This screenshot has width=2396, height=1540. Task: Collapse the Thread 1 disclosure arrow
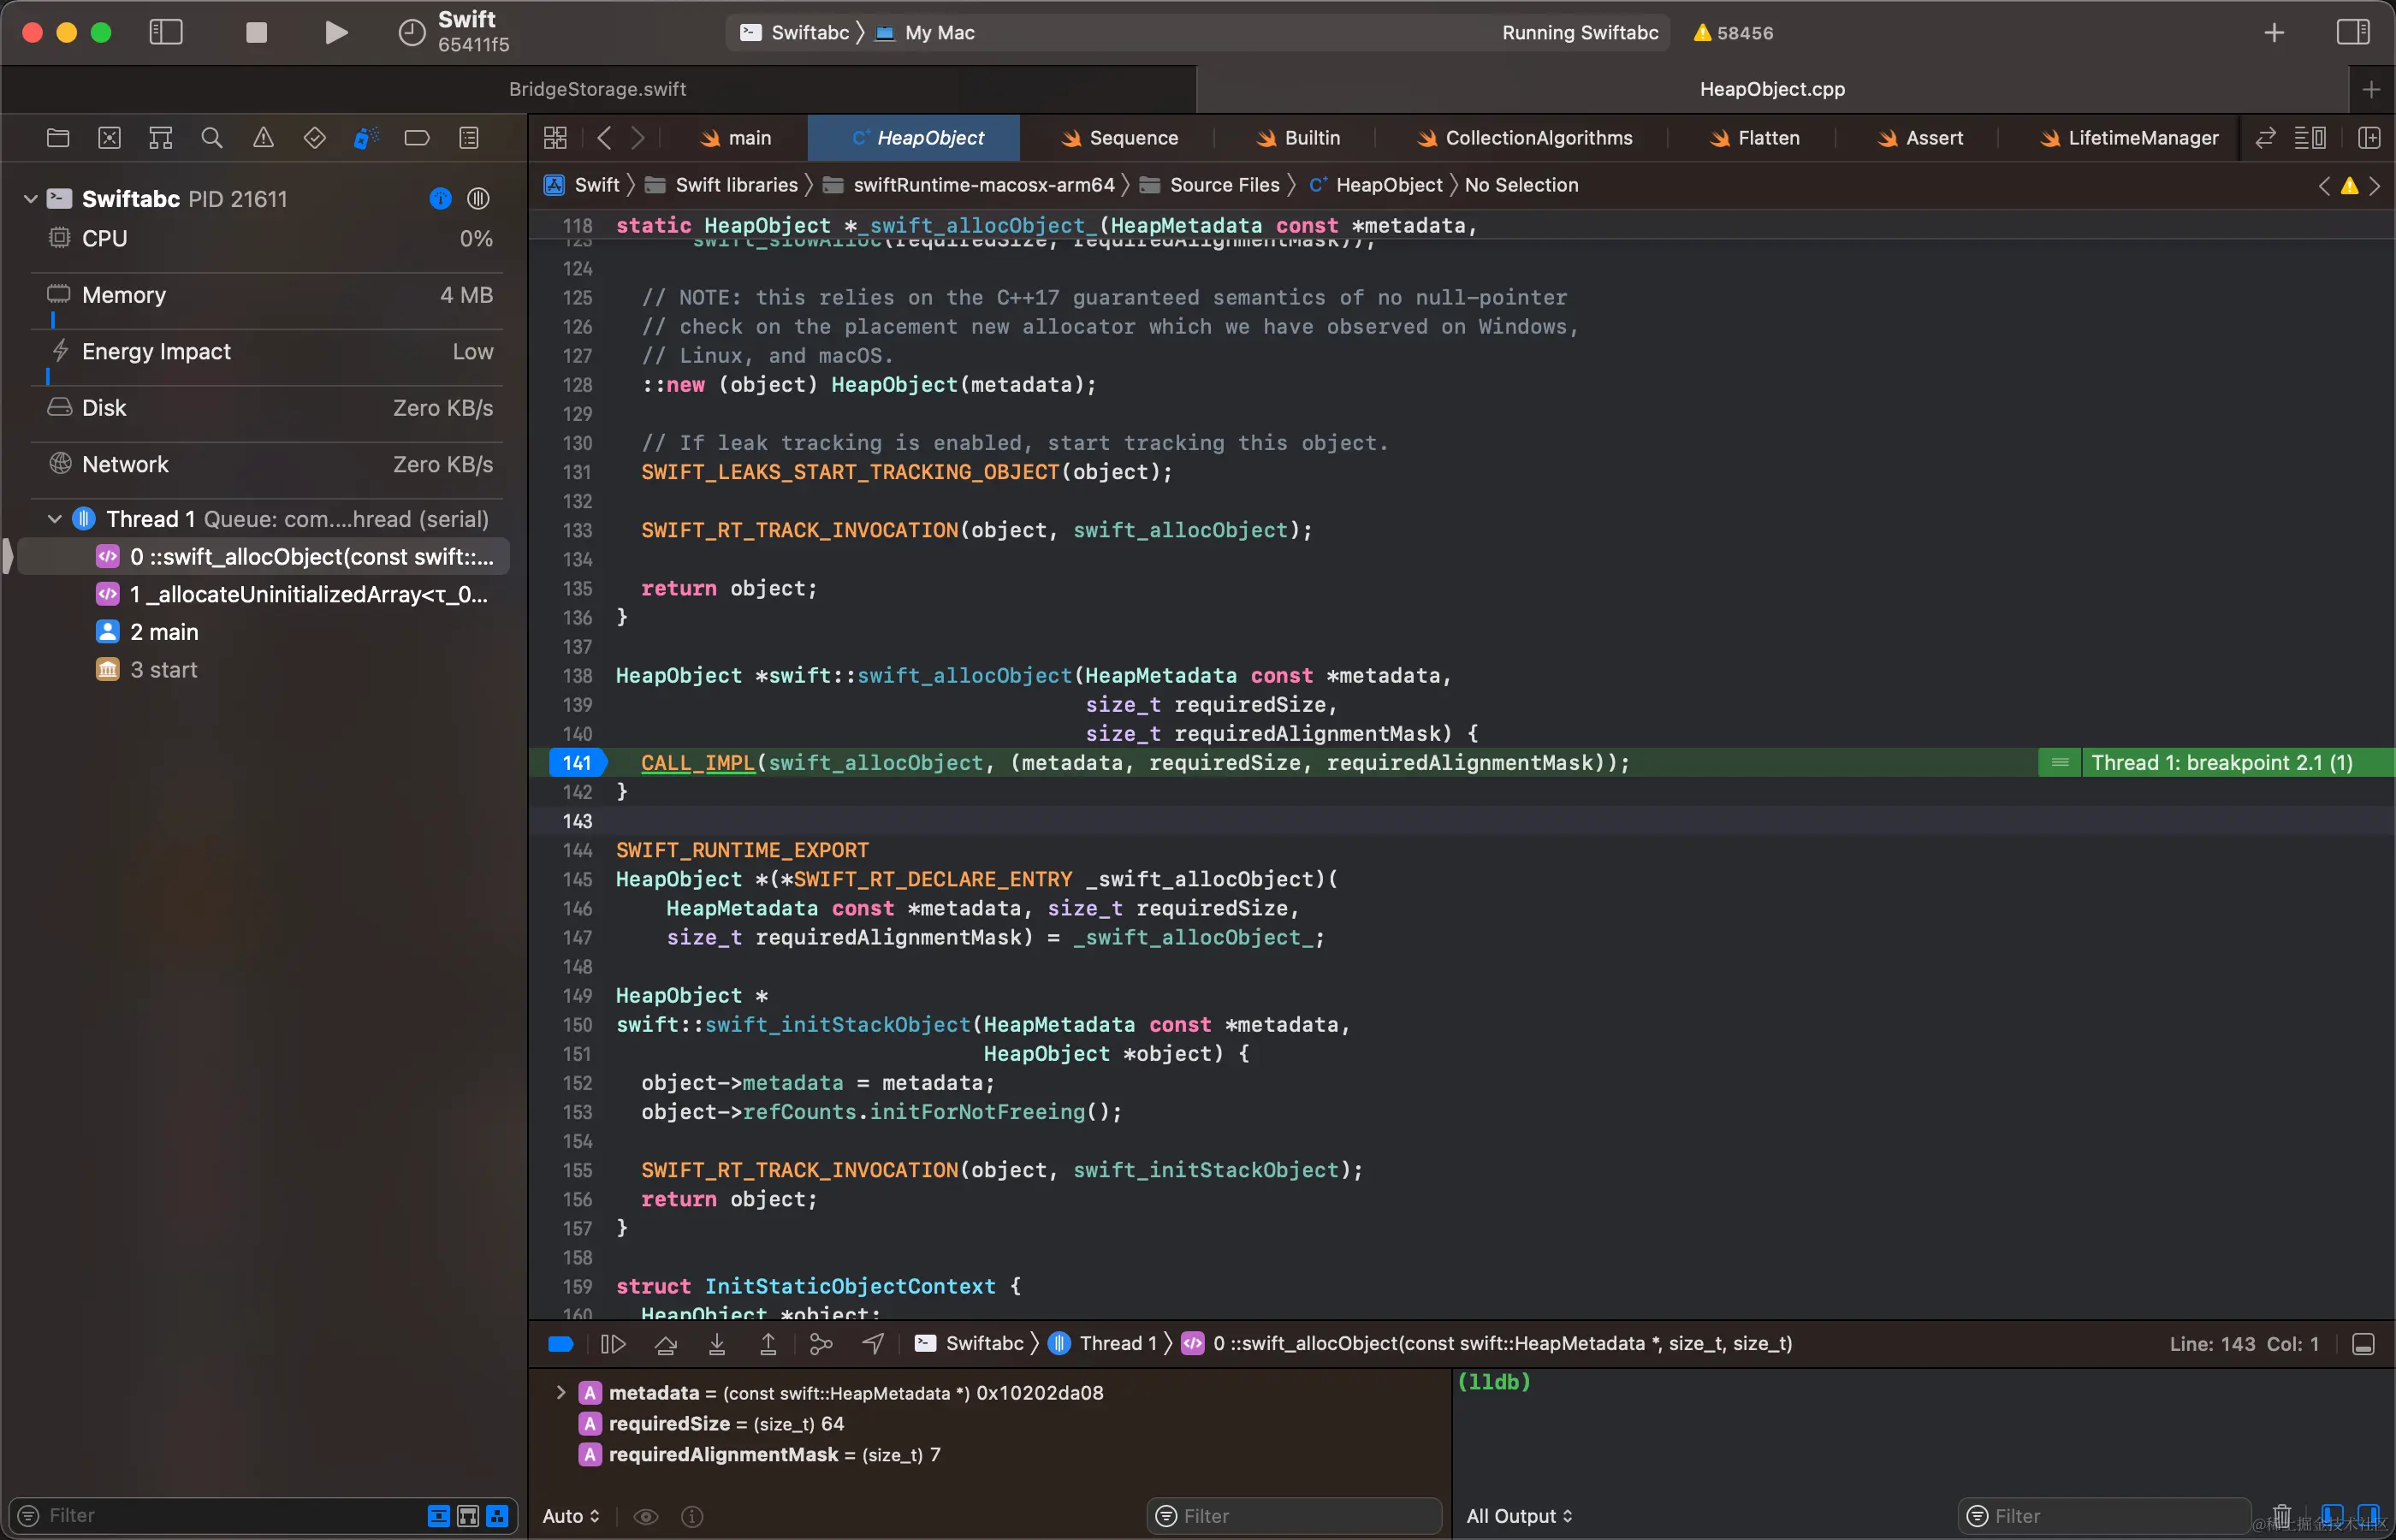click(x=55, y=519)
